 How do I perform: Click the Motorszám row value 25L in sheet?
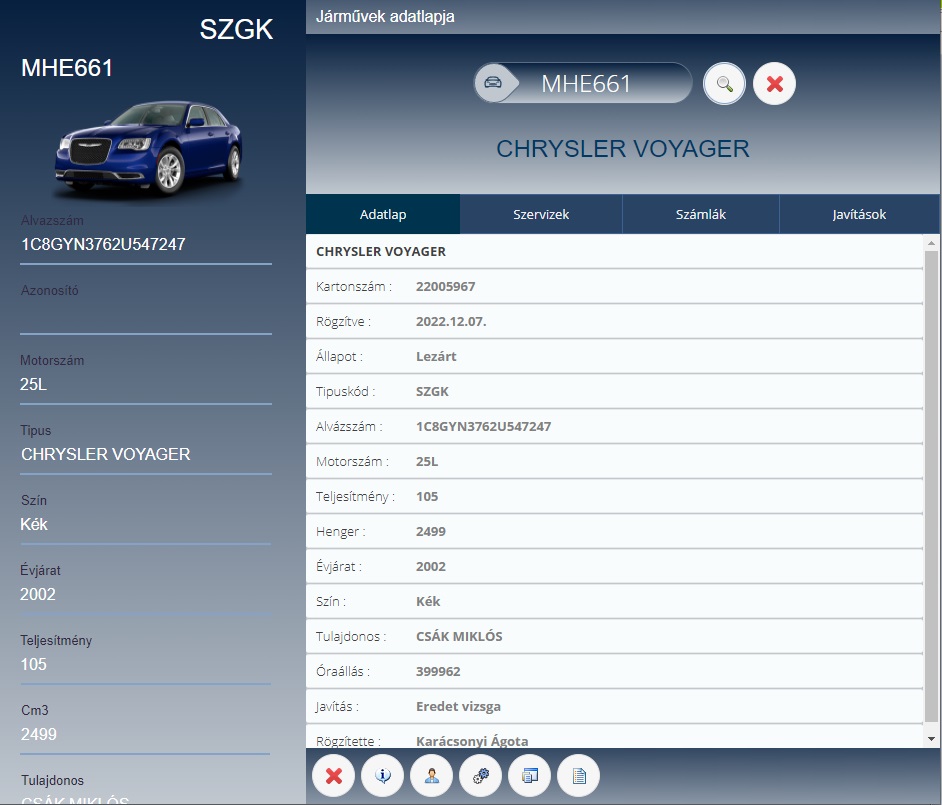pos(427,461)
